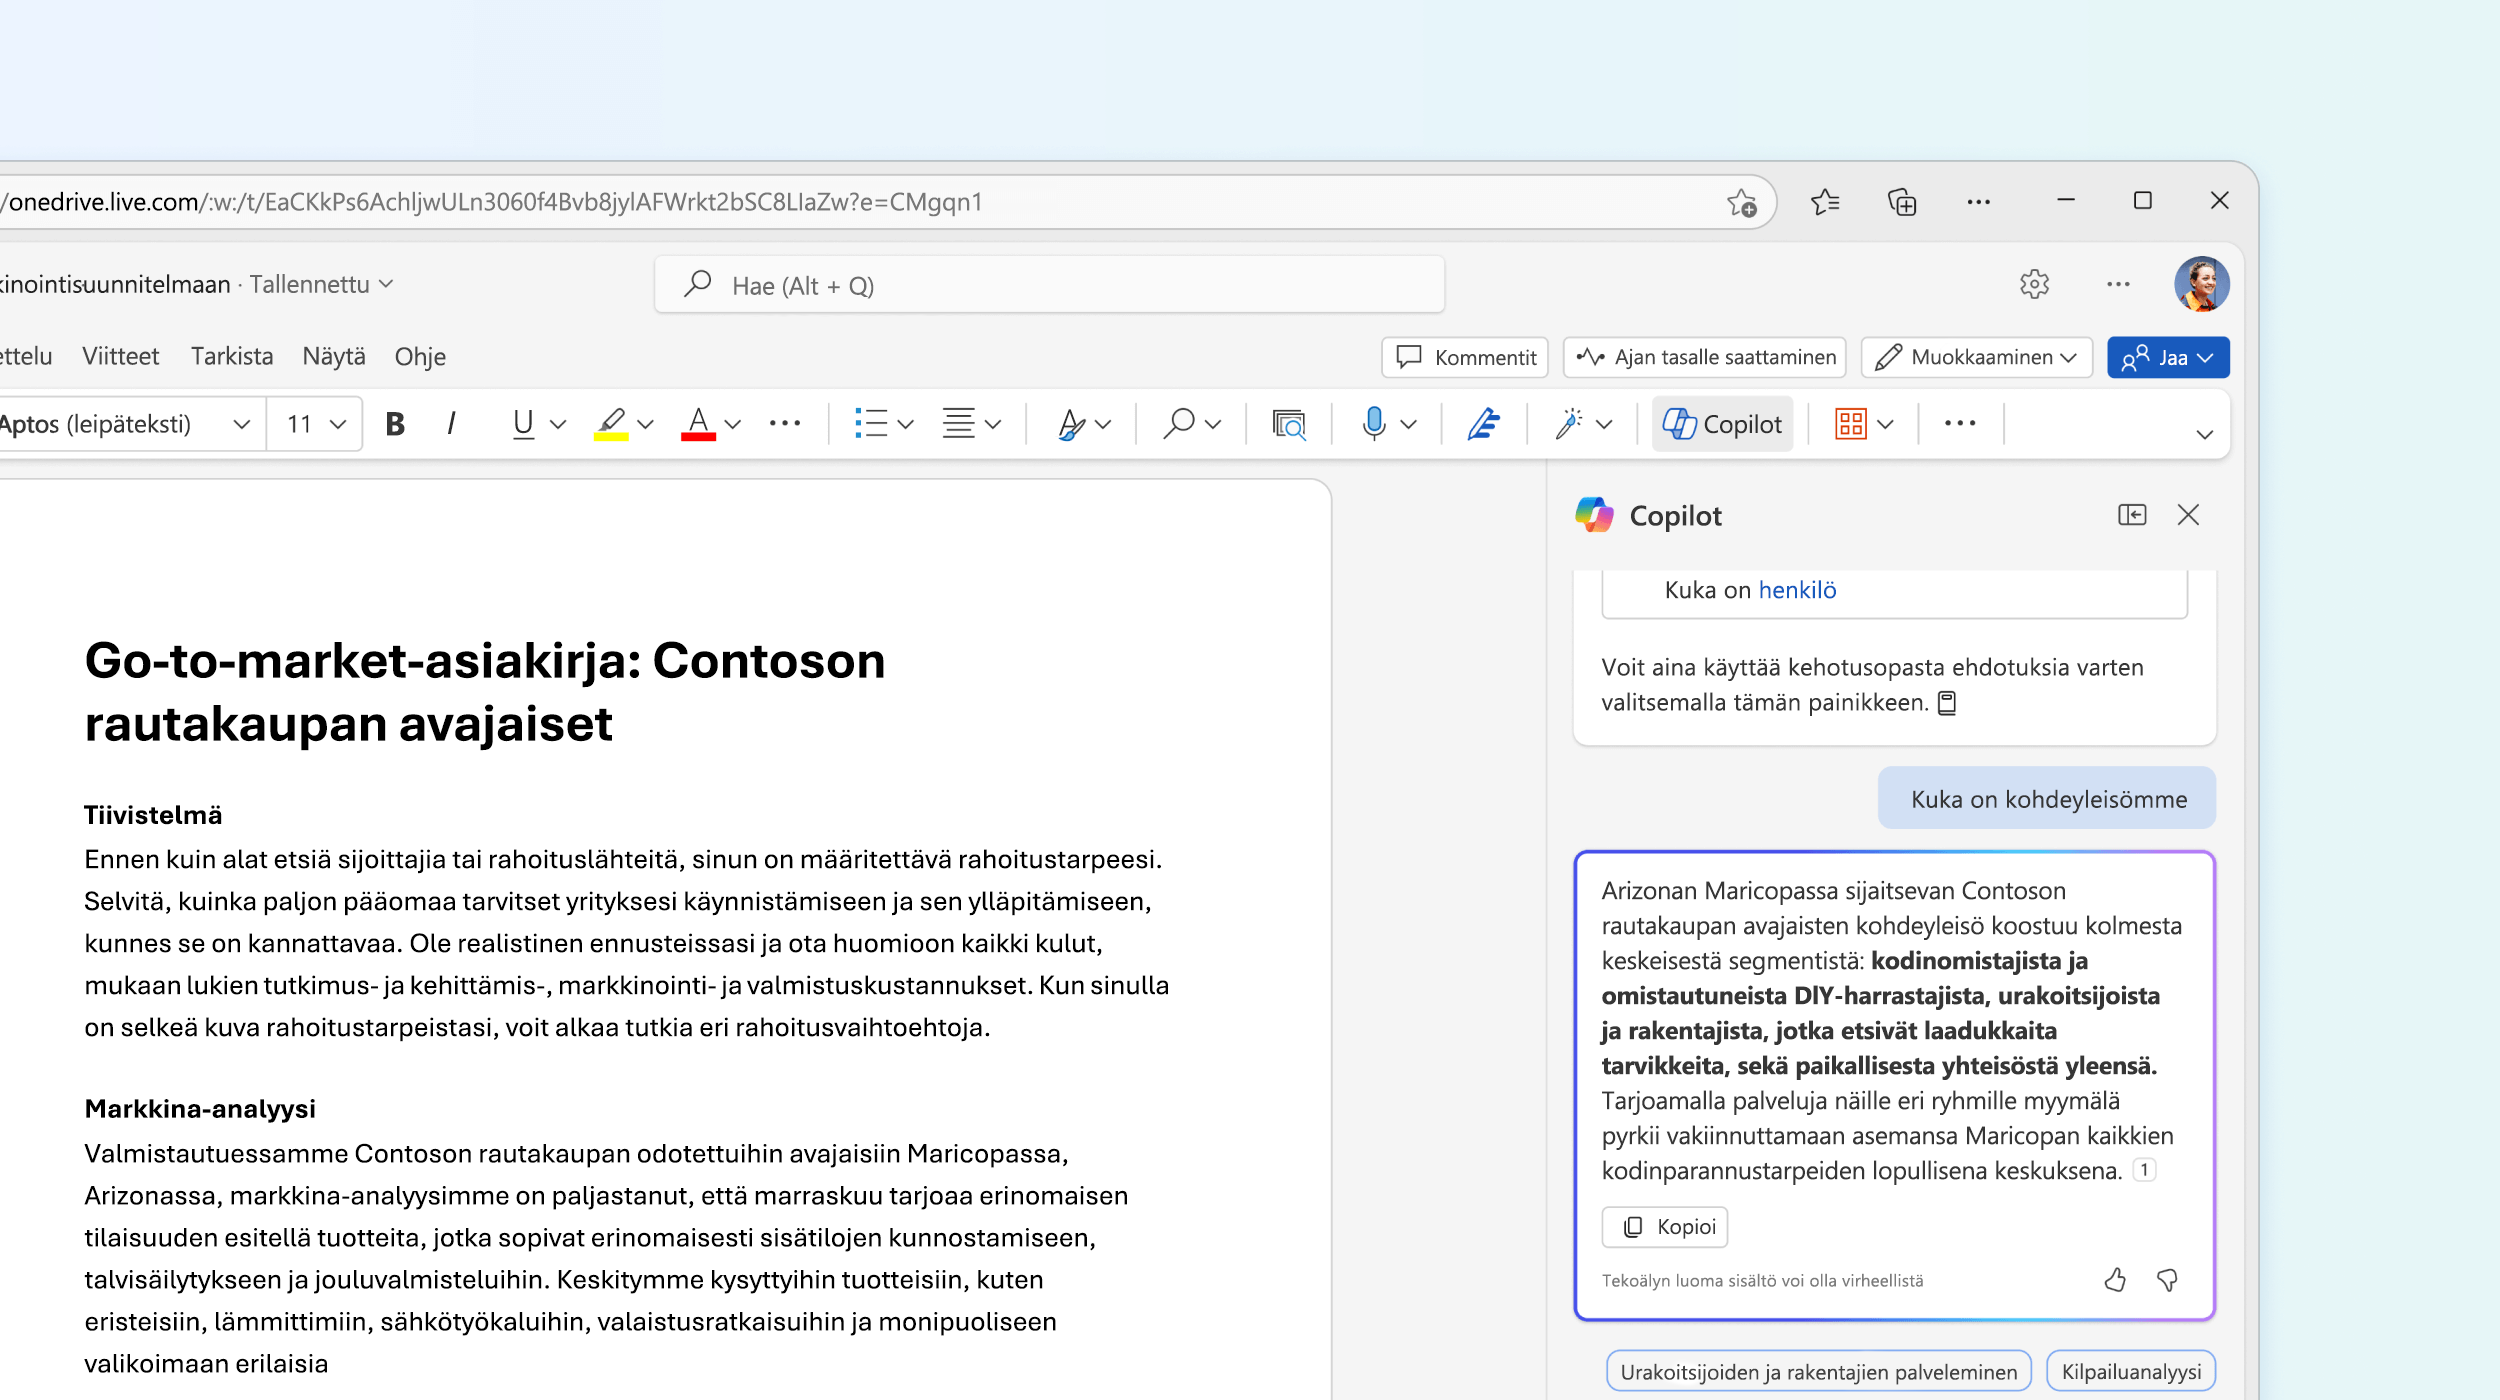
Task: Open the Designer magic wand icon
Action: 1569,424
